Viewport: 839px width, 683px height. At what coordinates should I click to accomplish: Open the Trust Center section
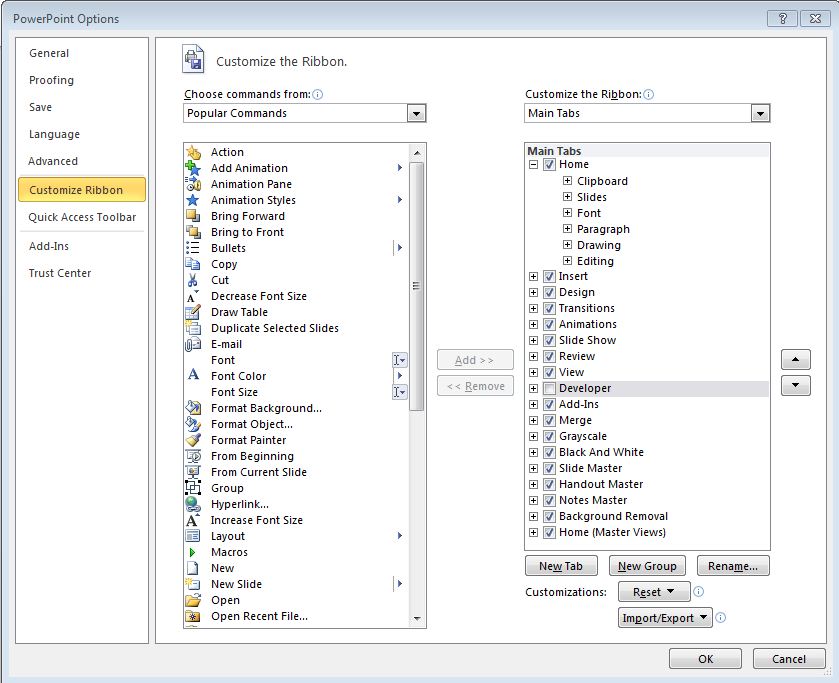(60, 273)
